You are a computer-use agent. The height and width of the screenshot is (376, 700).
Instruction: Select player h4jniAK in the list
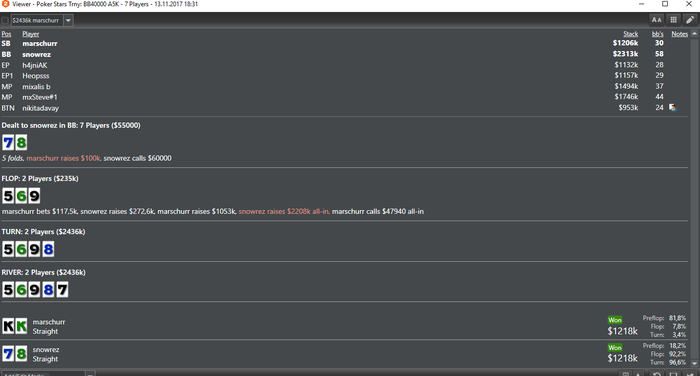click(35, 65)
